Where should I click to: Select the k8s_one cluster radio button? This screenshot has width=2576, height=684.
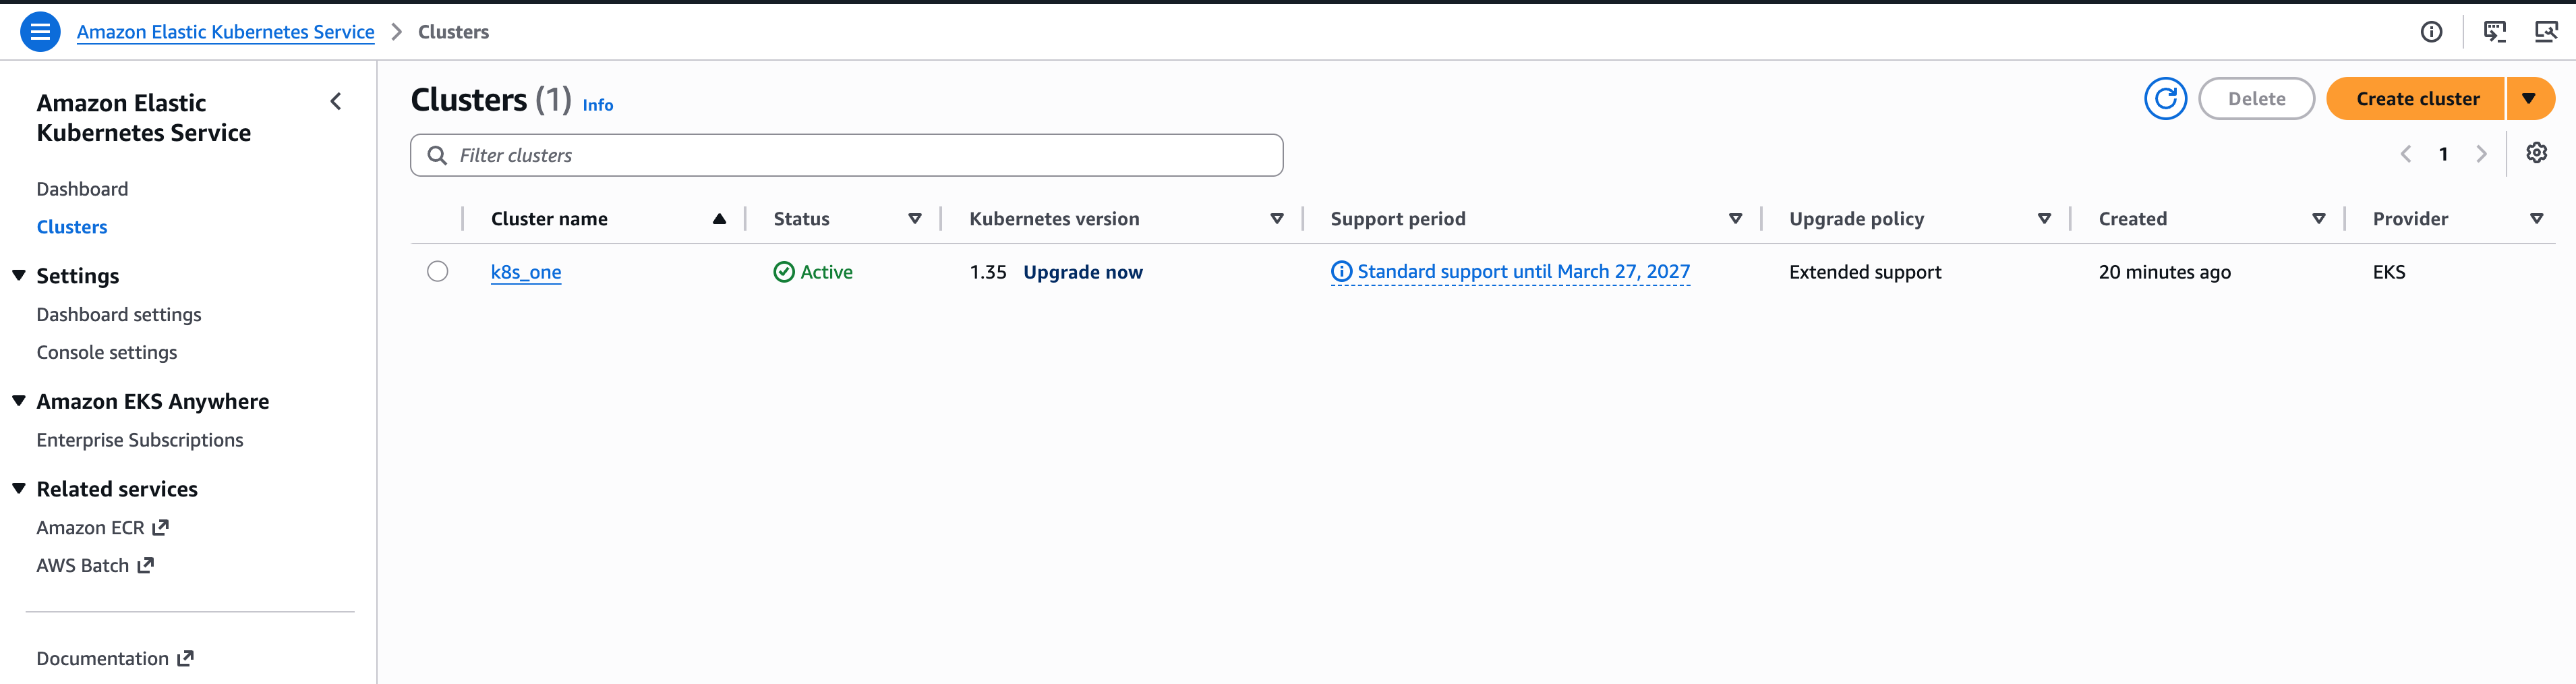[437, 272]
